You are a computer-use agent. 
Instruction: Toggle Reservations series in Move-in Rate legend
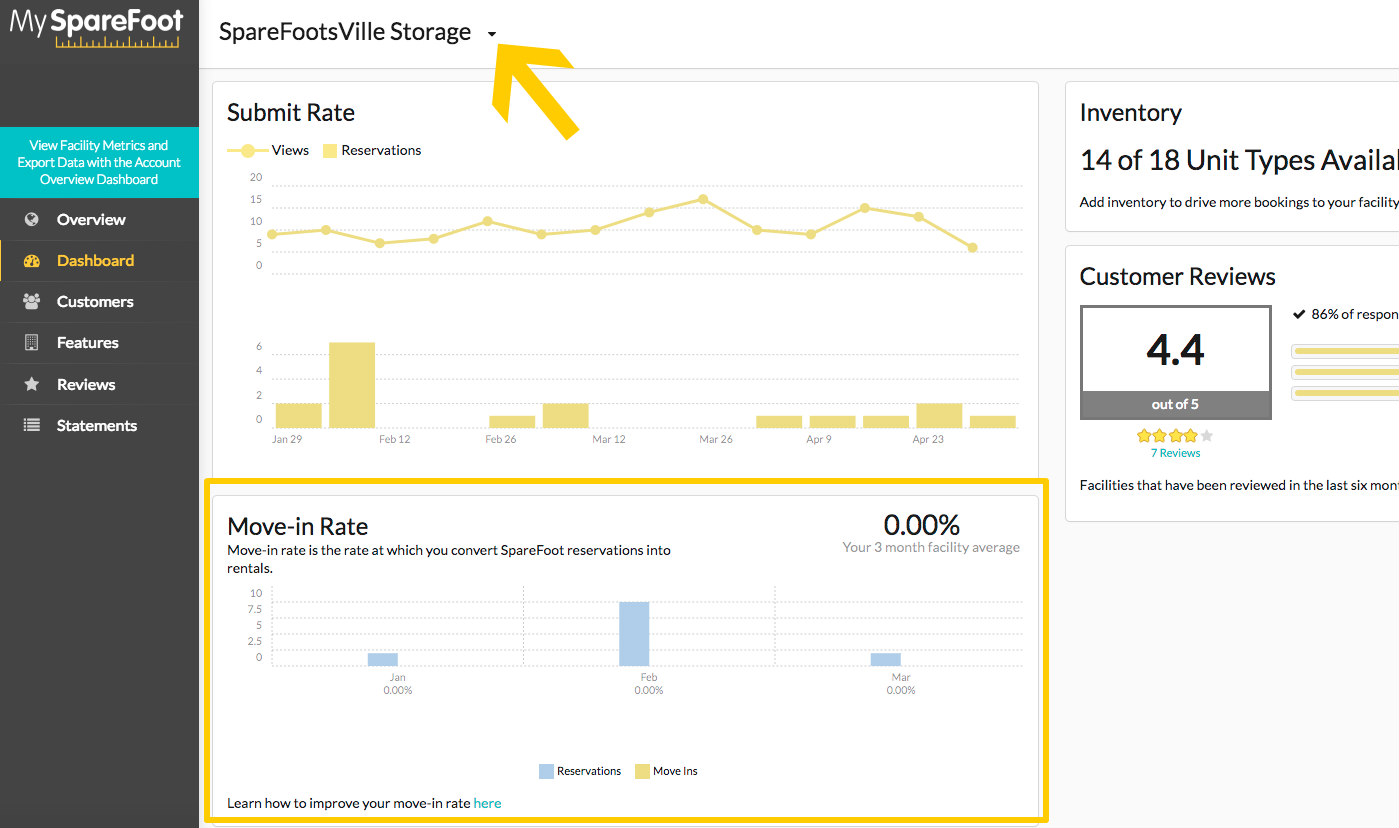click(580, 771)
